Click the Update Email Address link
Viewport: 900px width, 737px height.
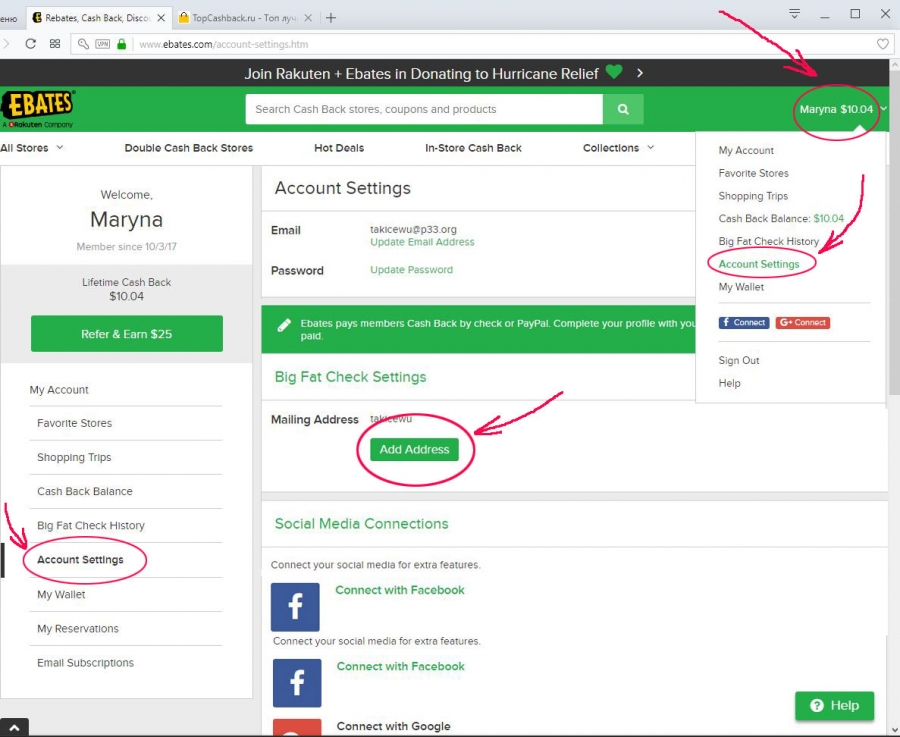(422, 242)
